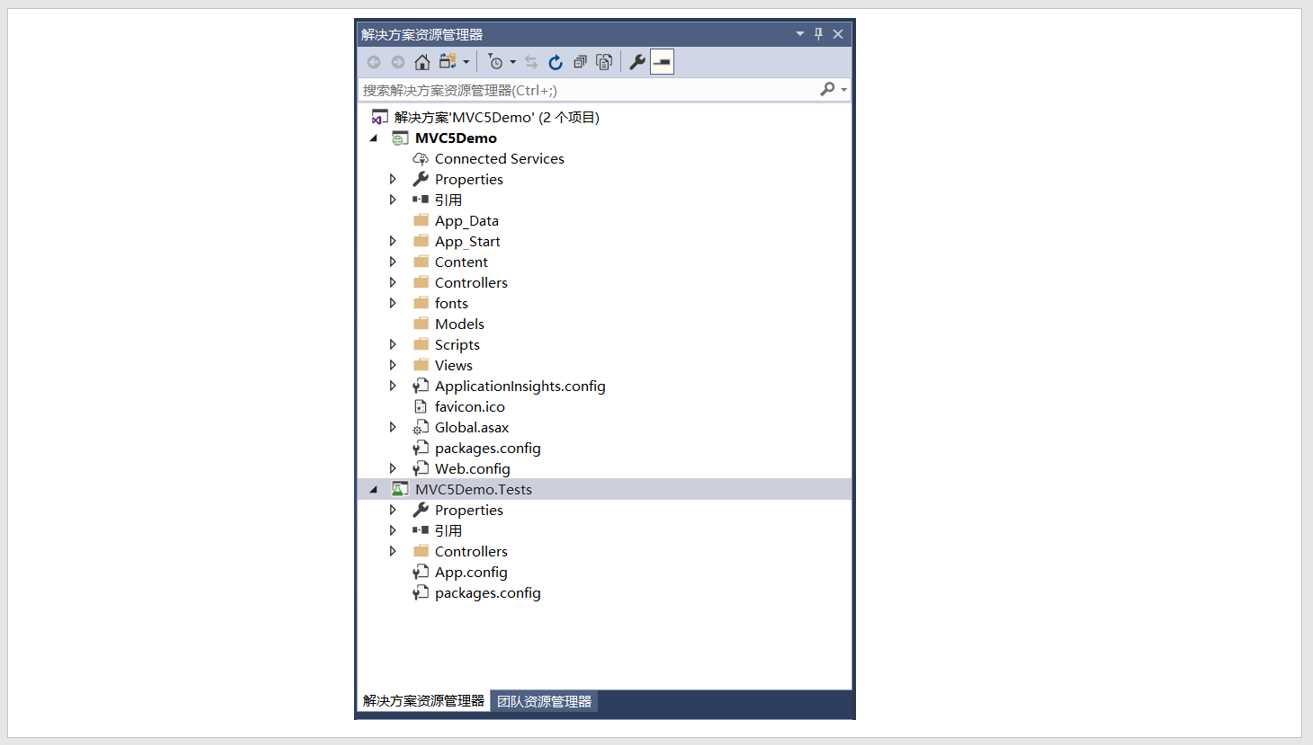1313x745 pixels.
Task: Click ApplicationInsights.config file icon
Action: (x=421, y=386)
